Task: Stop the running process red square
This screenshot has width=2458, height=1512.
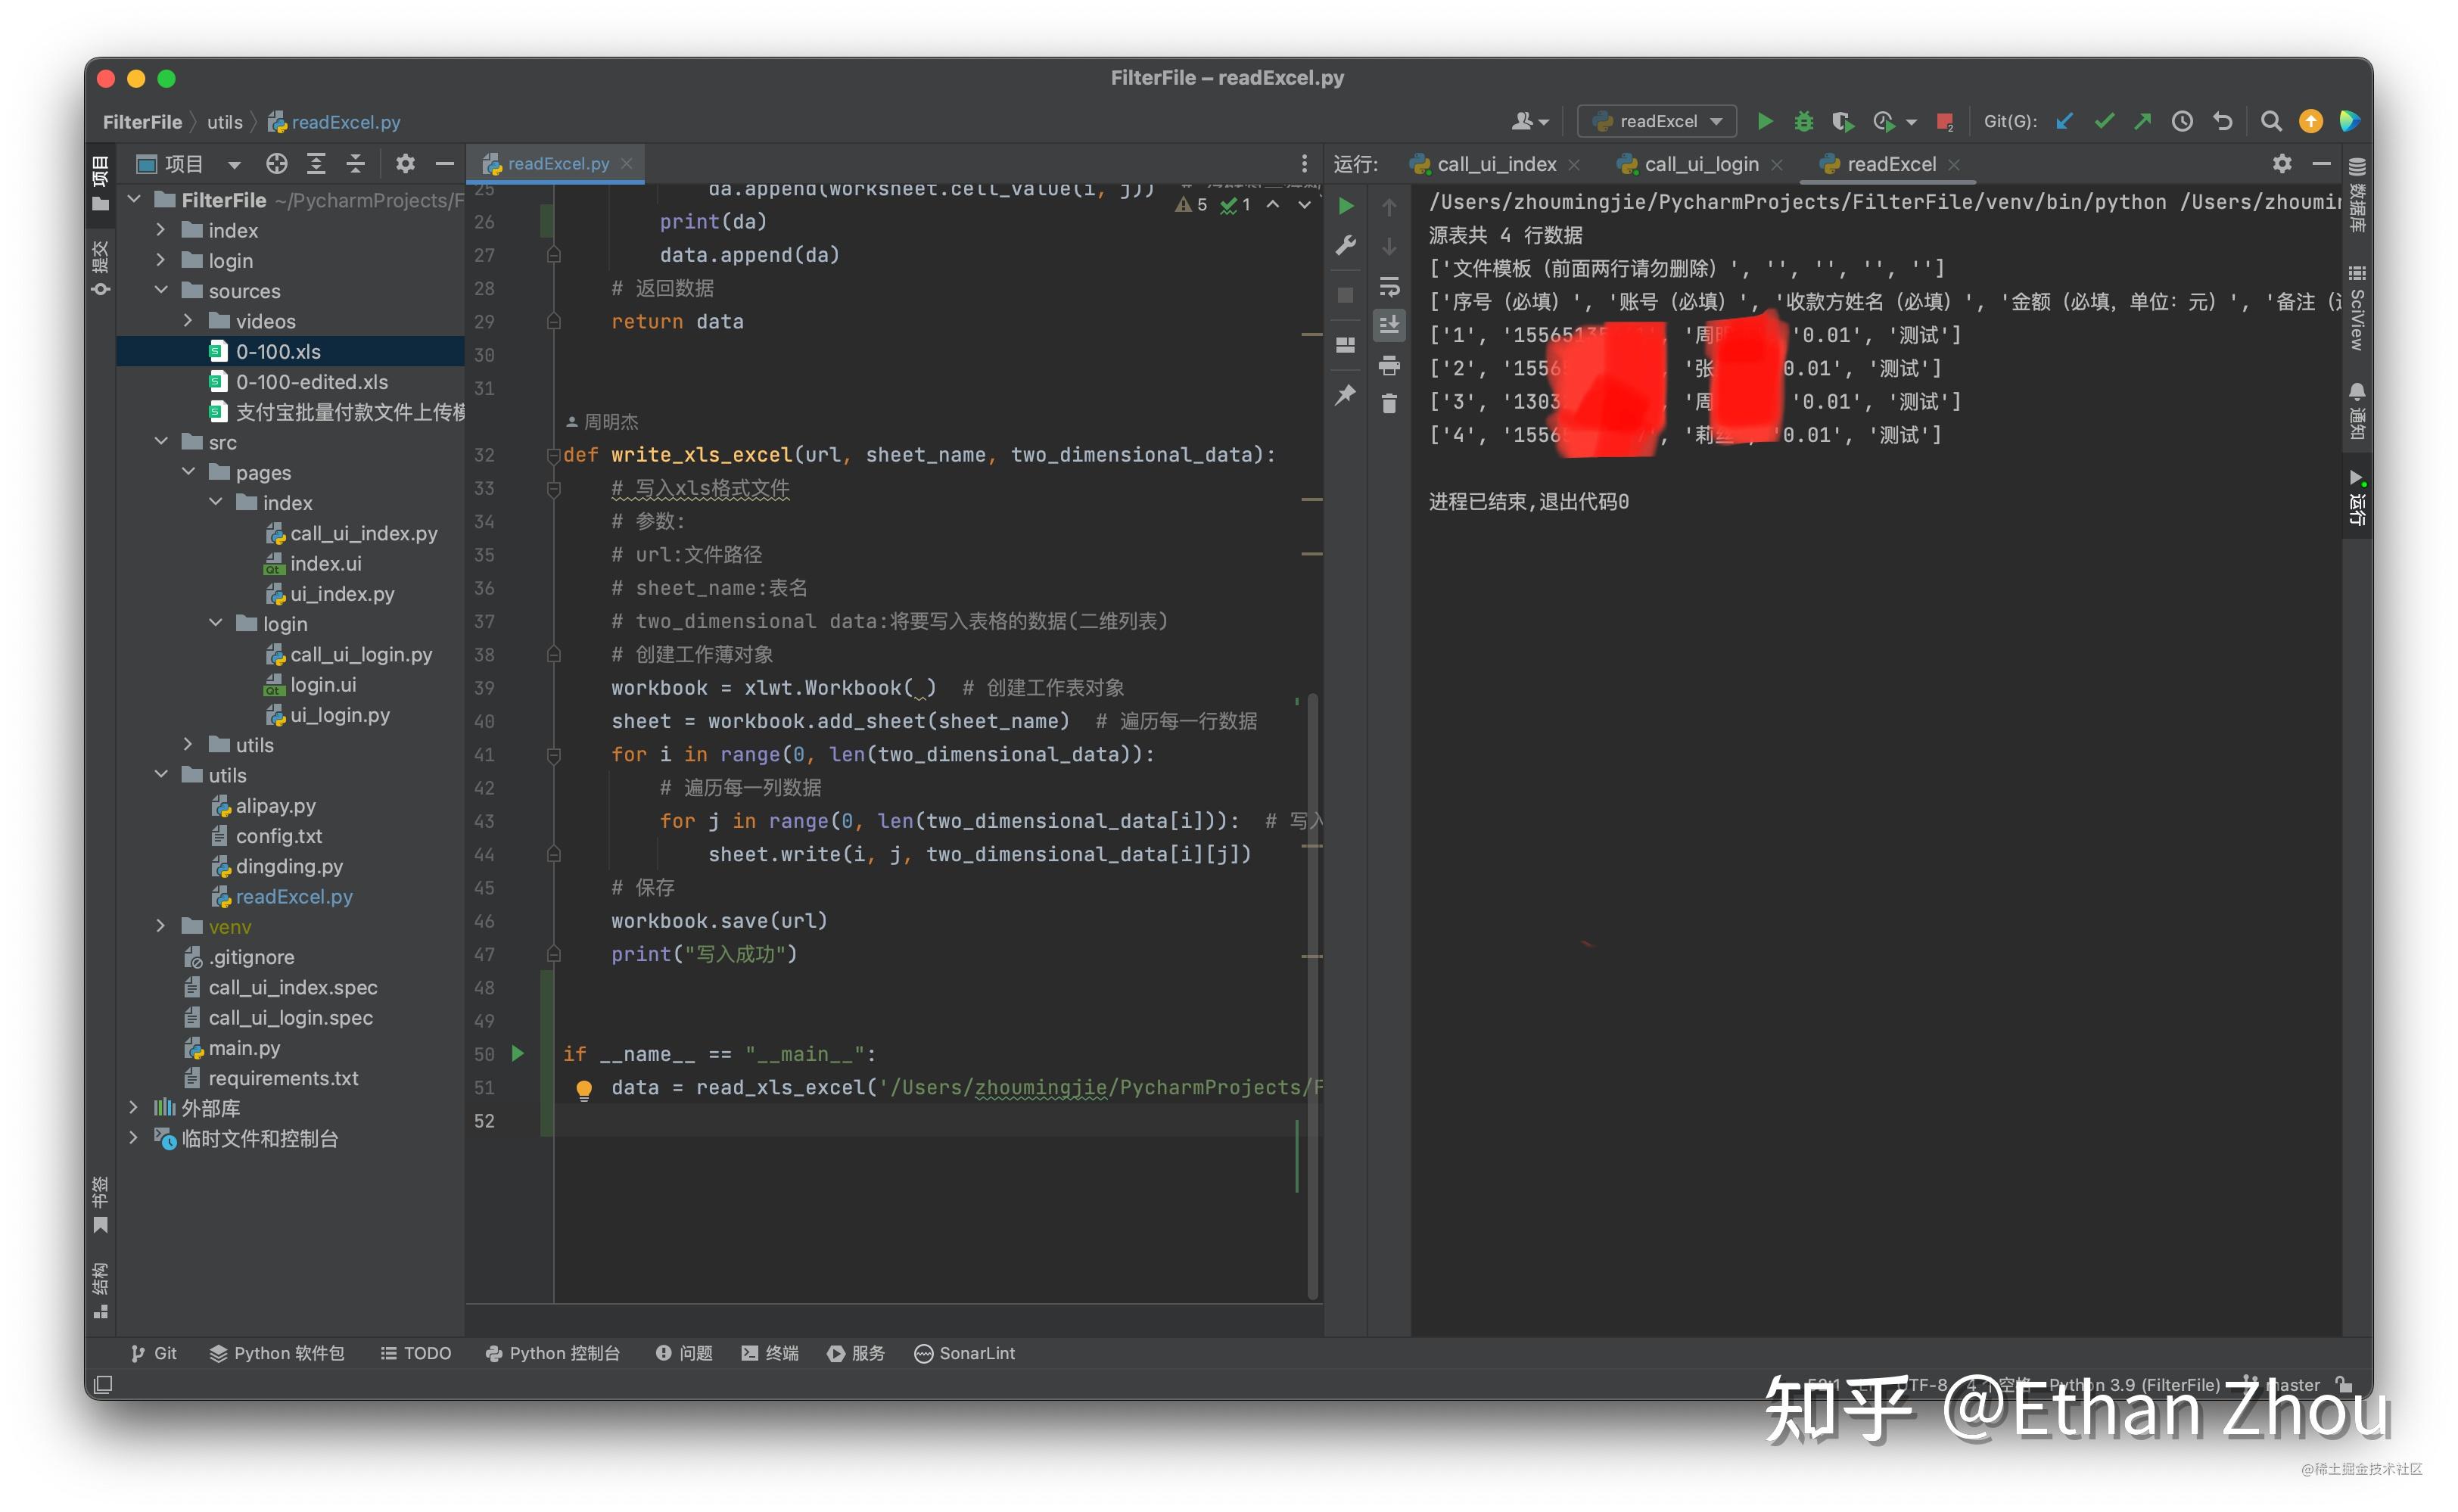Action: (1945, 121)
